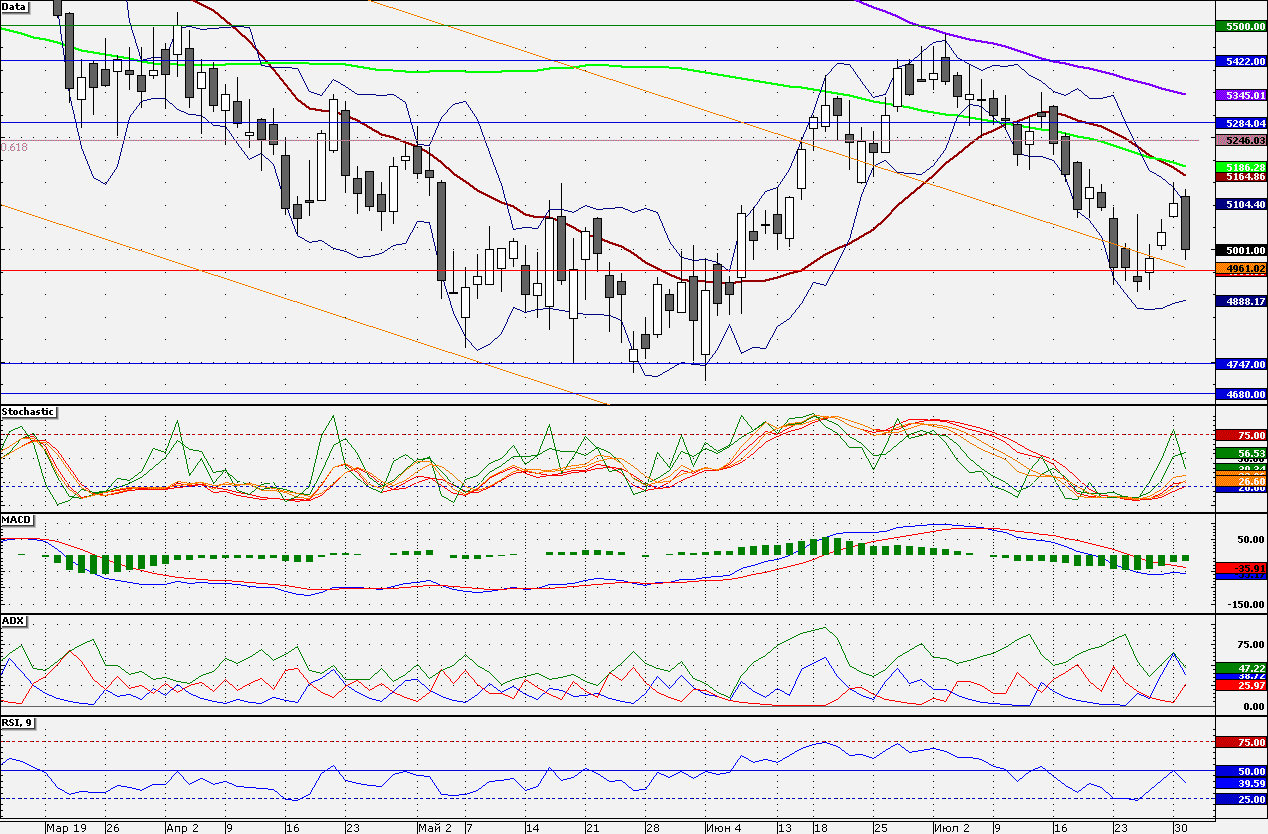Click the 5186.28 bright green price tag

[1240, 166]
